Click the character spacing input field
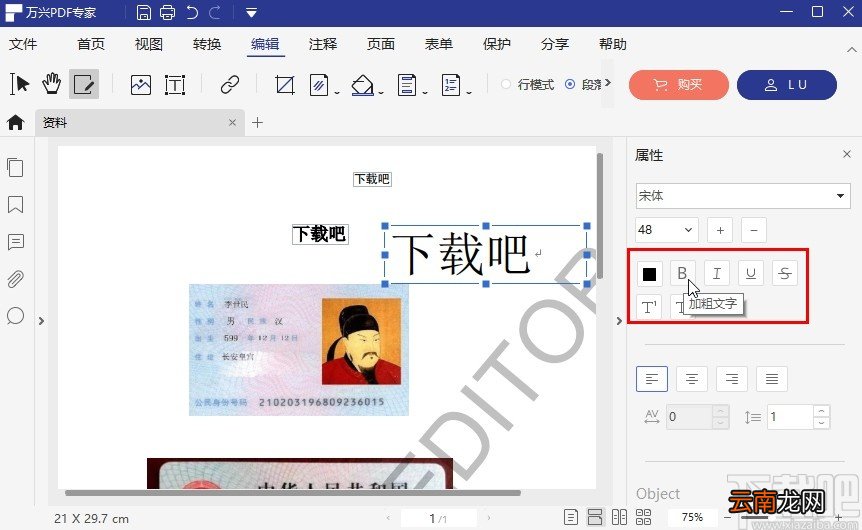The image size is (862, 530). (x=689, y=417)
